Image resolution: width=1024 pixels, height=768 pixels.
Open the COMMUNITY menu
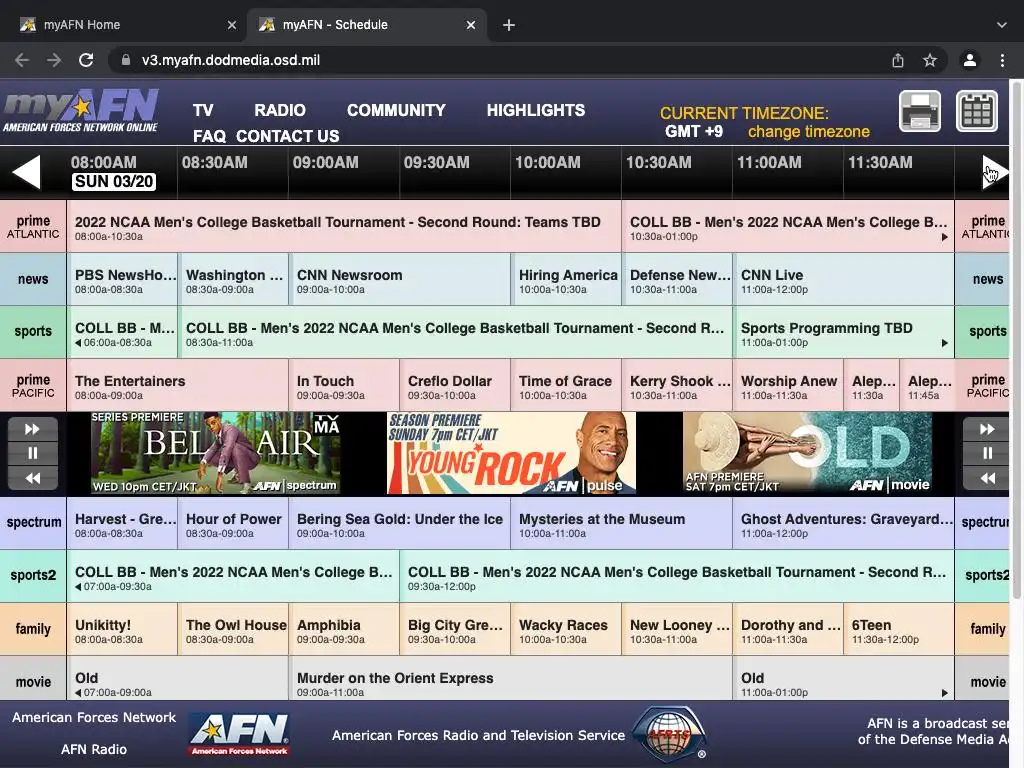point(396,110)
